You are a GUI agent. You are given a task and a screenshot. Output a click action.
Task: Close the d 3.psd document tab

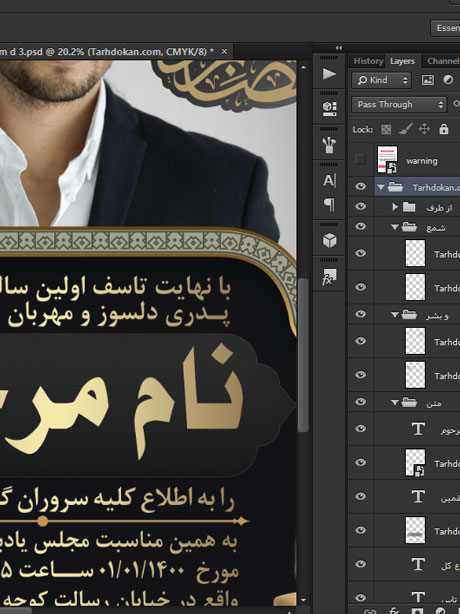[224, 51]
